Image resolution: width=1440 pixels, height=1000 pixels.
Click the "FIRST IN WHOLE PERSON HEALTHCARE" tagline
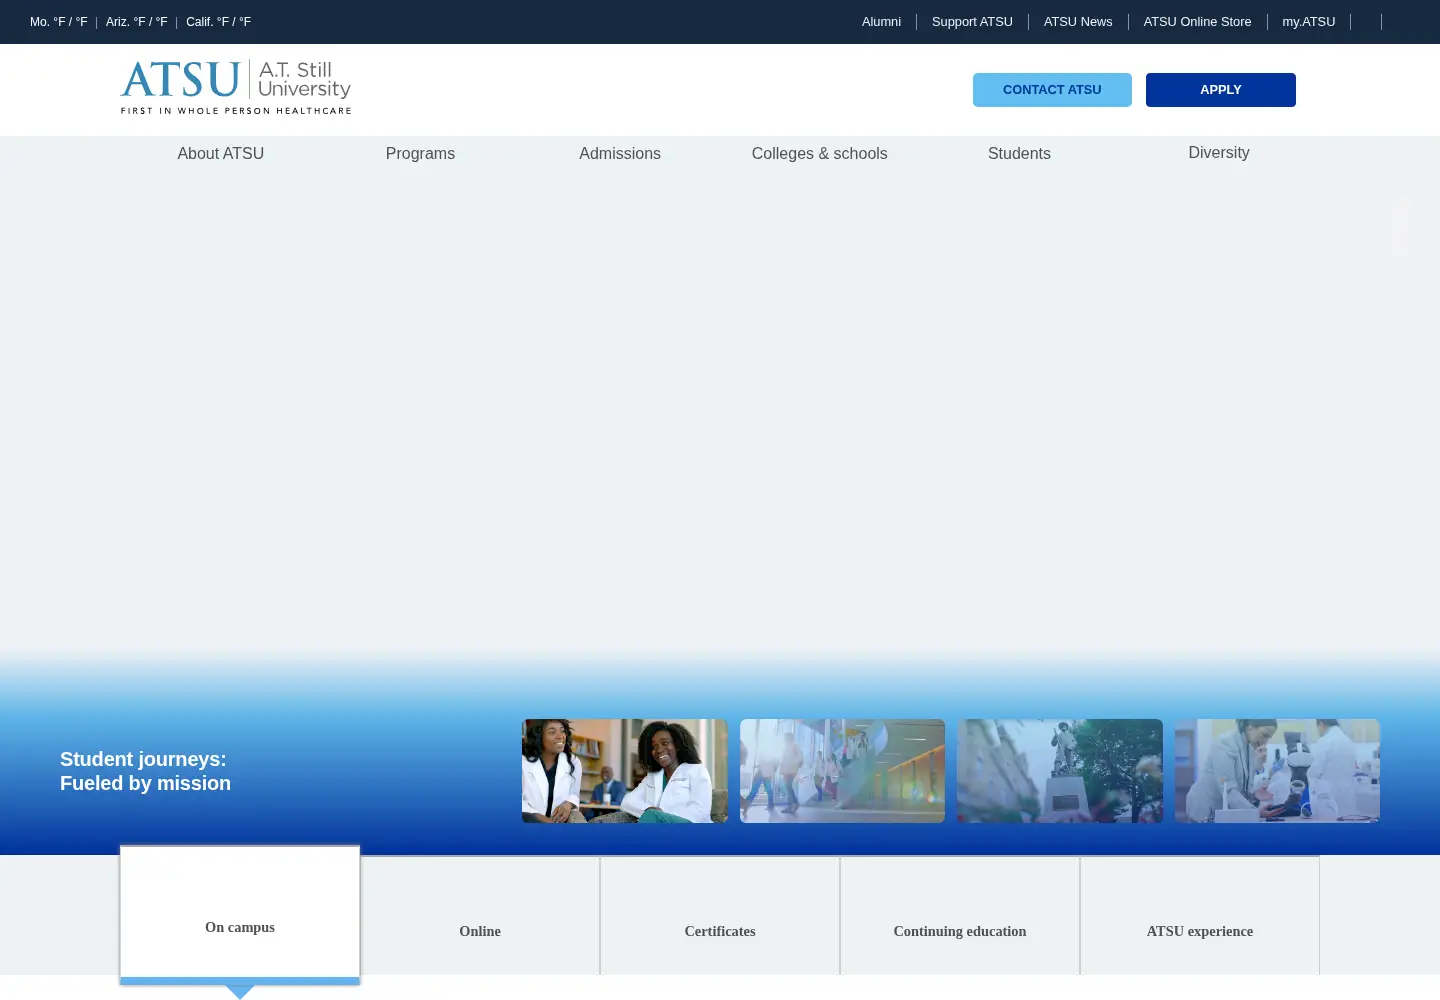[236, 111]
